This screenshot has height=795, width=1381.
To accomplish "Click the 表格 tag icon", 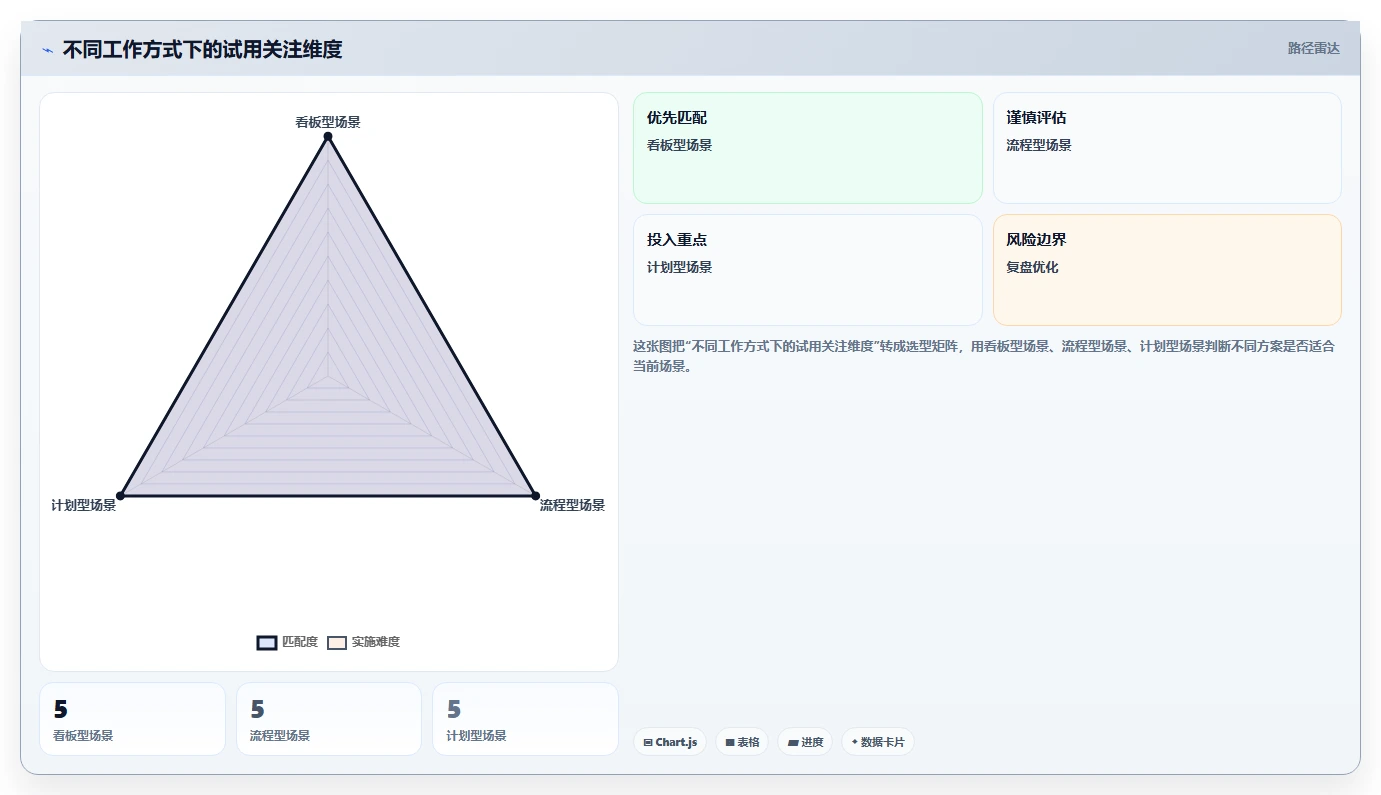I will pos(730,742).
